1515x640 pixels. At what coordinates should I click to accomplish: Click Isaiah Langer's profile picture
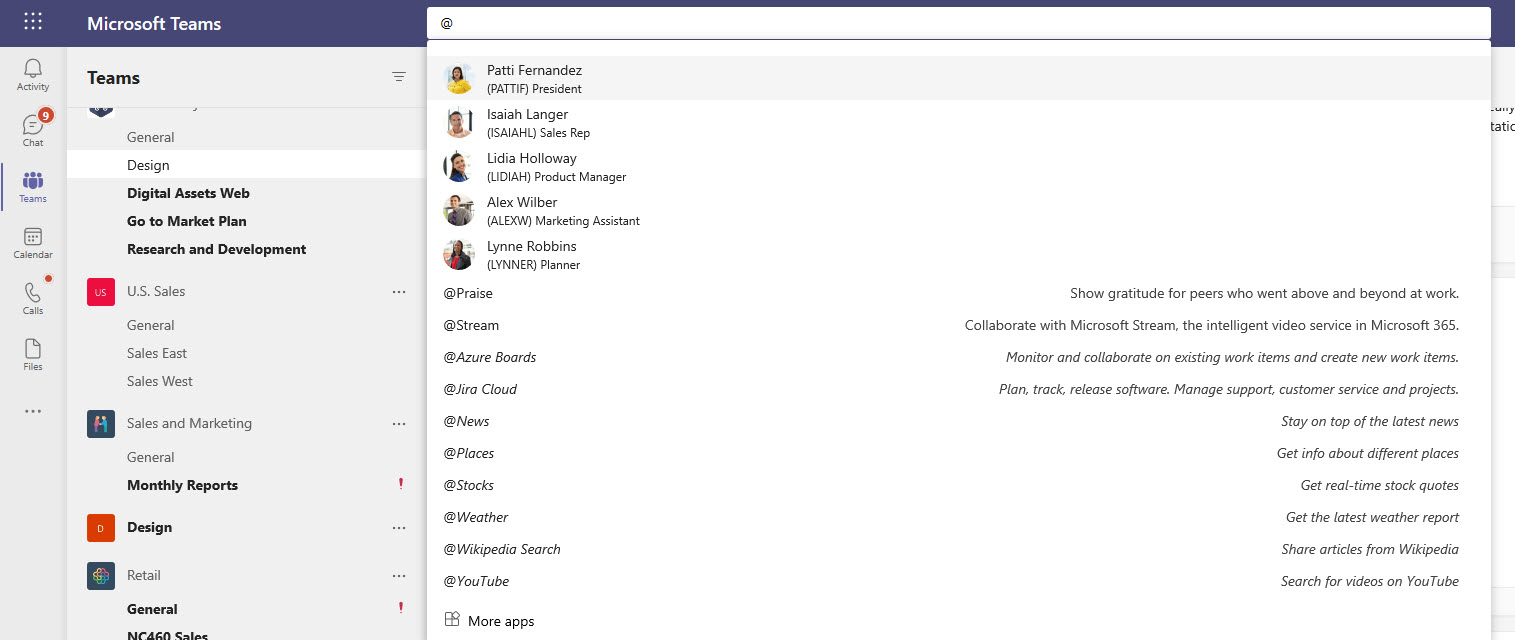458,122
